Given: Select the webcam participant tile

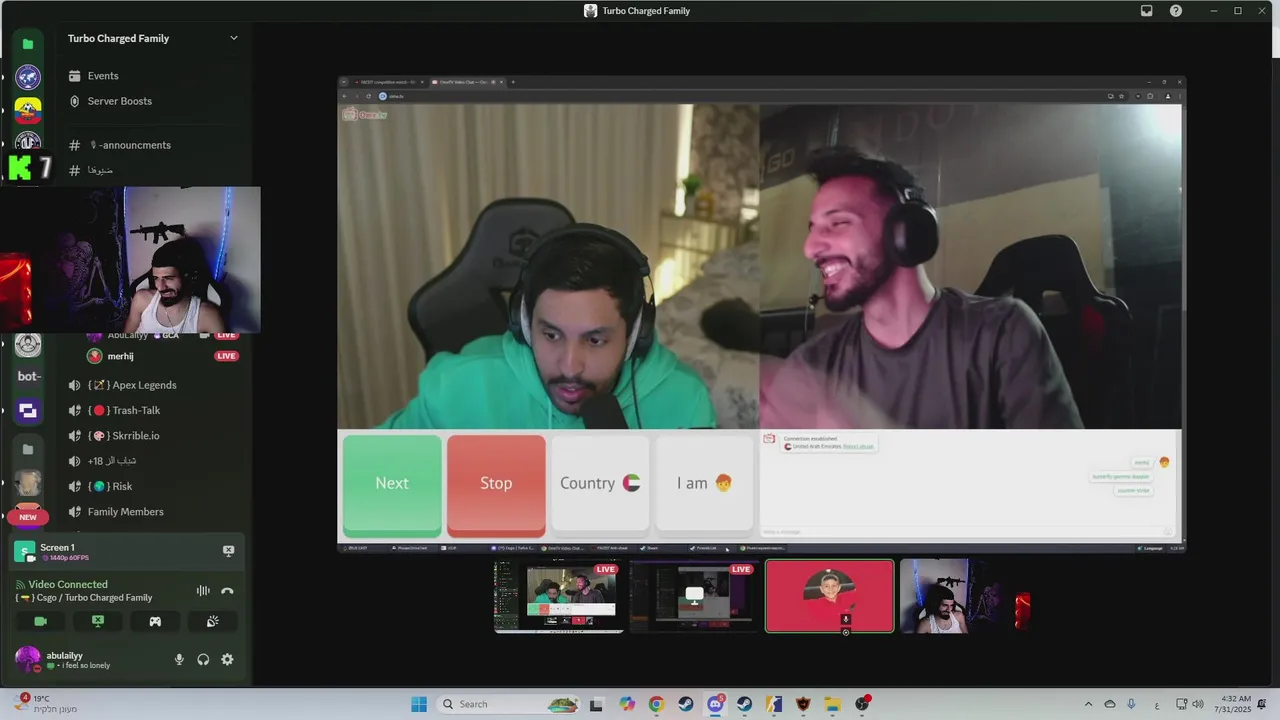Looking at the screenshot, I should (x=965, y=596).
